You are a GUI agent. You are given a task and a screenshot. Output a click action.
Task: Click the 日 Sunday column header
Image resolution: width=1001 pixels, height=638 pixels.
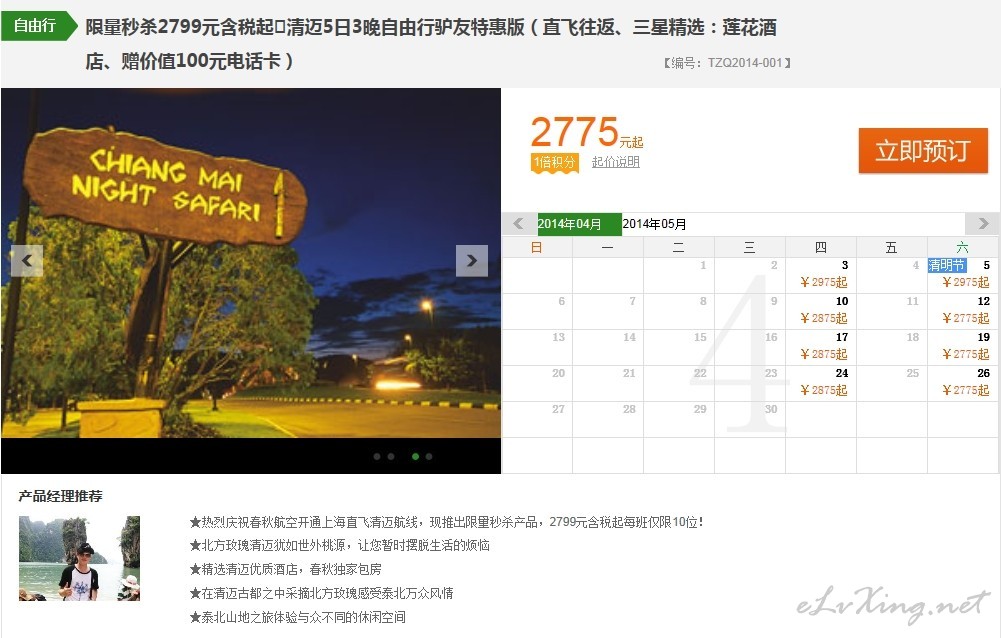(x=537, y=247)
